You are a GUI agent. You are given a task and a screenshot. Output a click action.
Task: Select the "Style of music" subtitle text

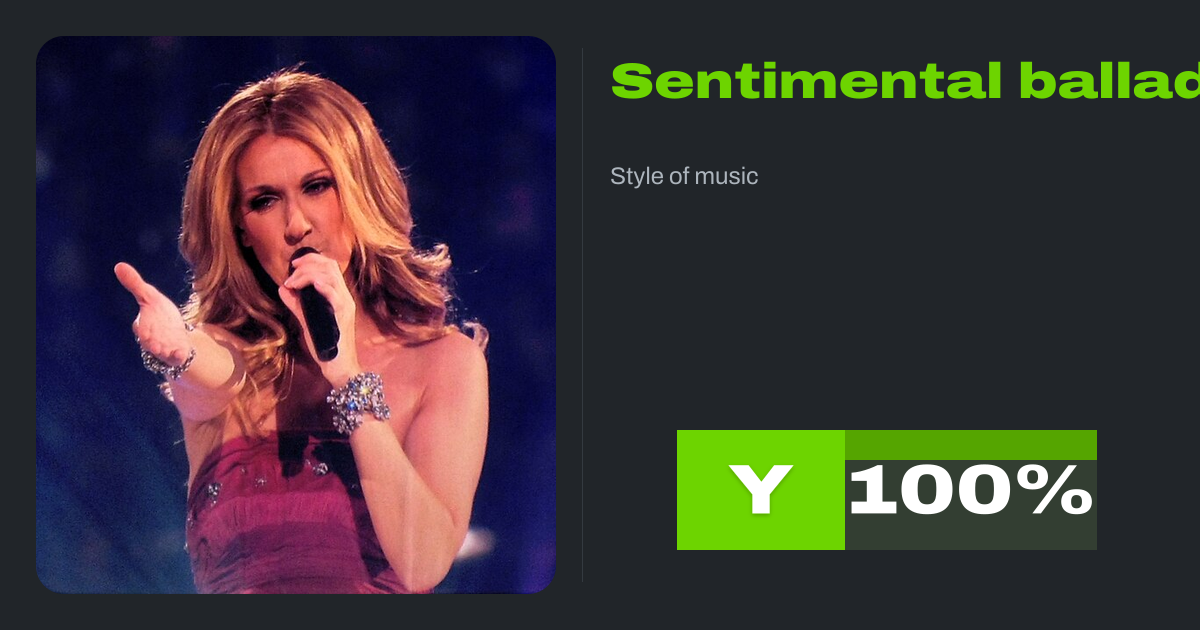684,176
